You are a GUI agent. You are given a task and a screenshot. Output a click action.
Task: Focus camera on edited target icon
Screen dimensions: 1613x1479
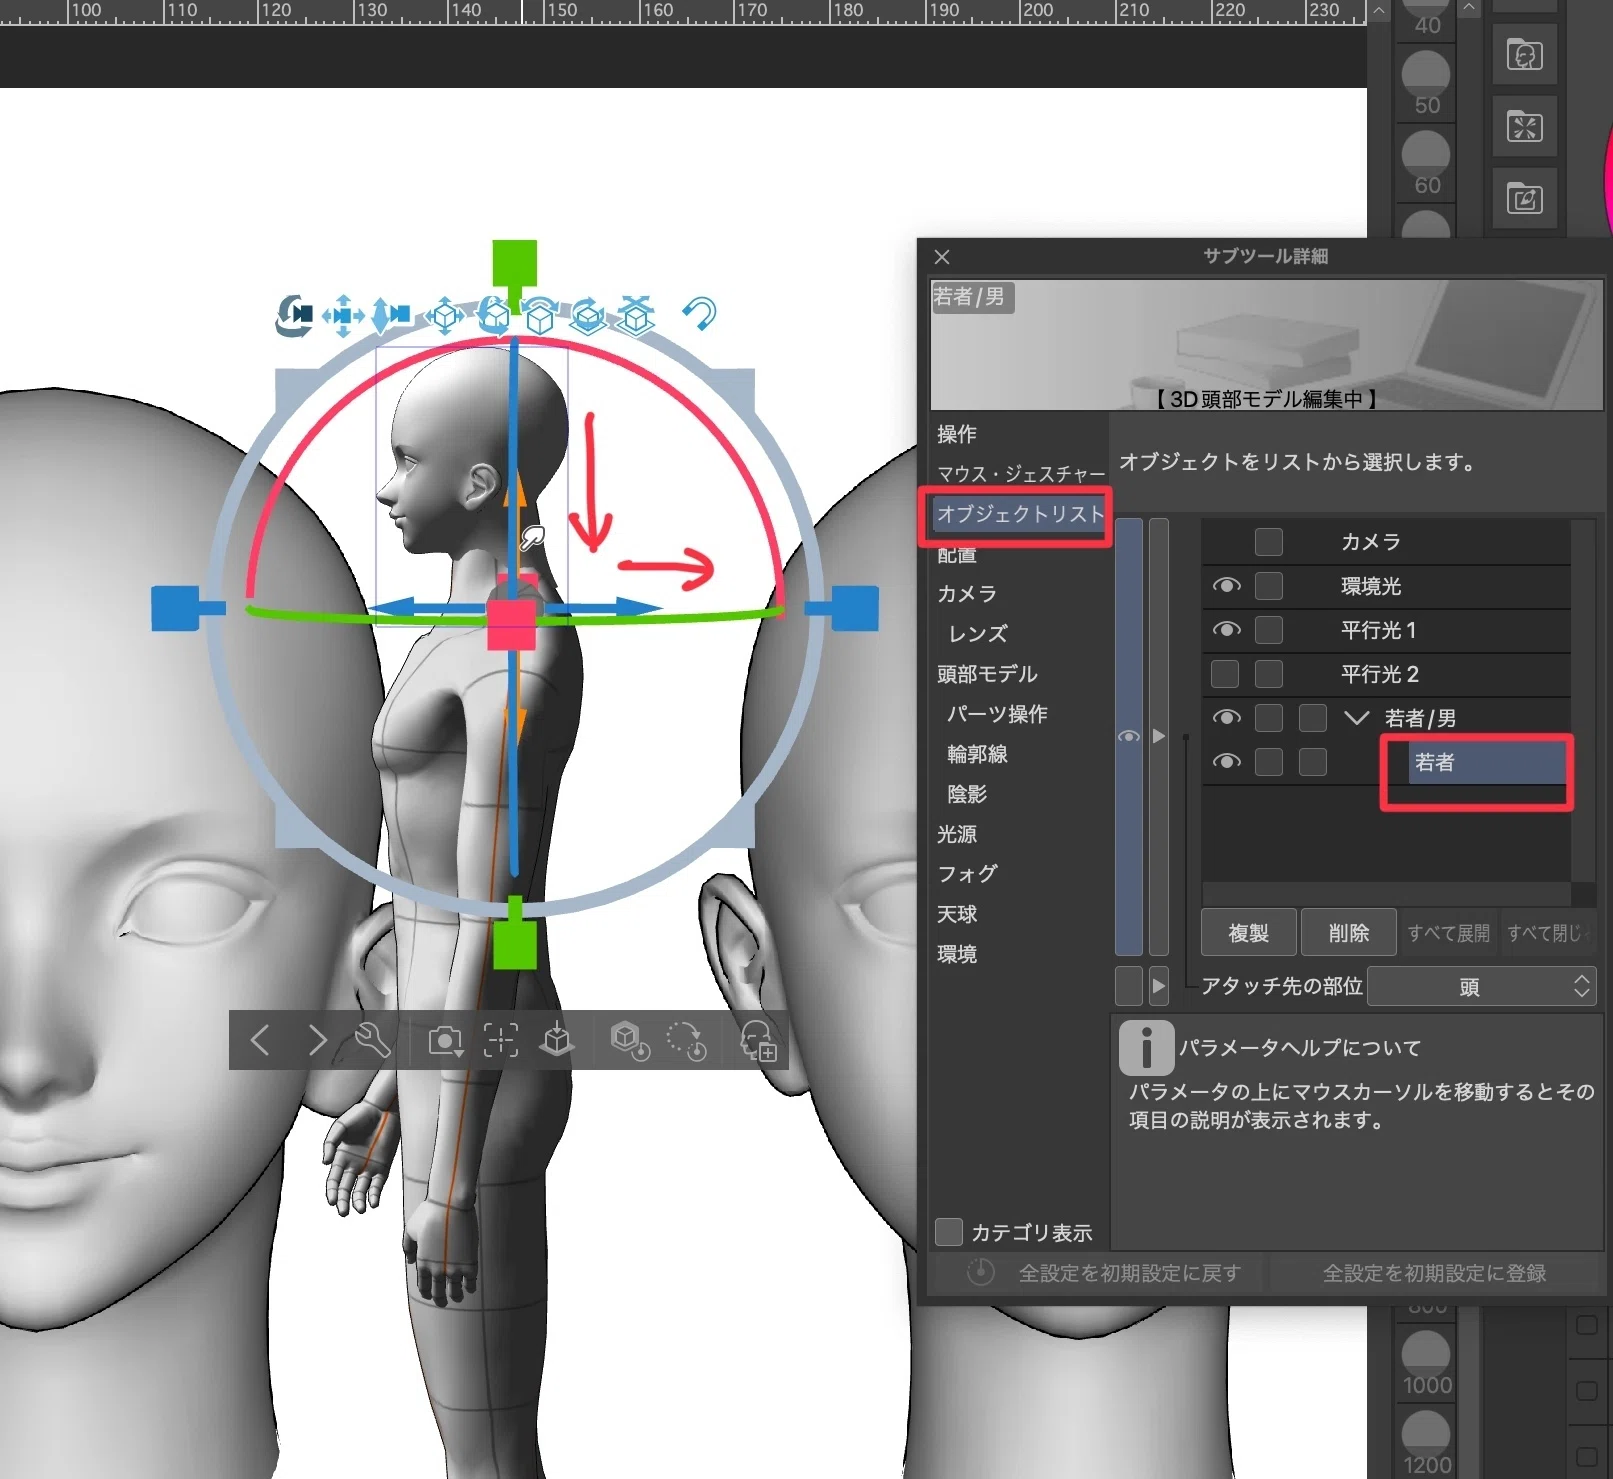click(x=501, y=1040)
